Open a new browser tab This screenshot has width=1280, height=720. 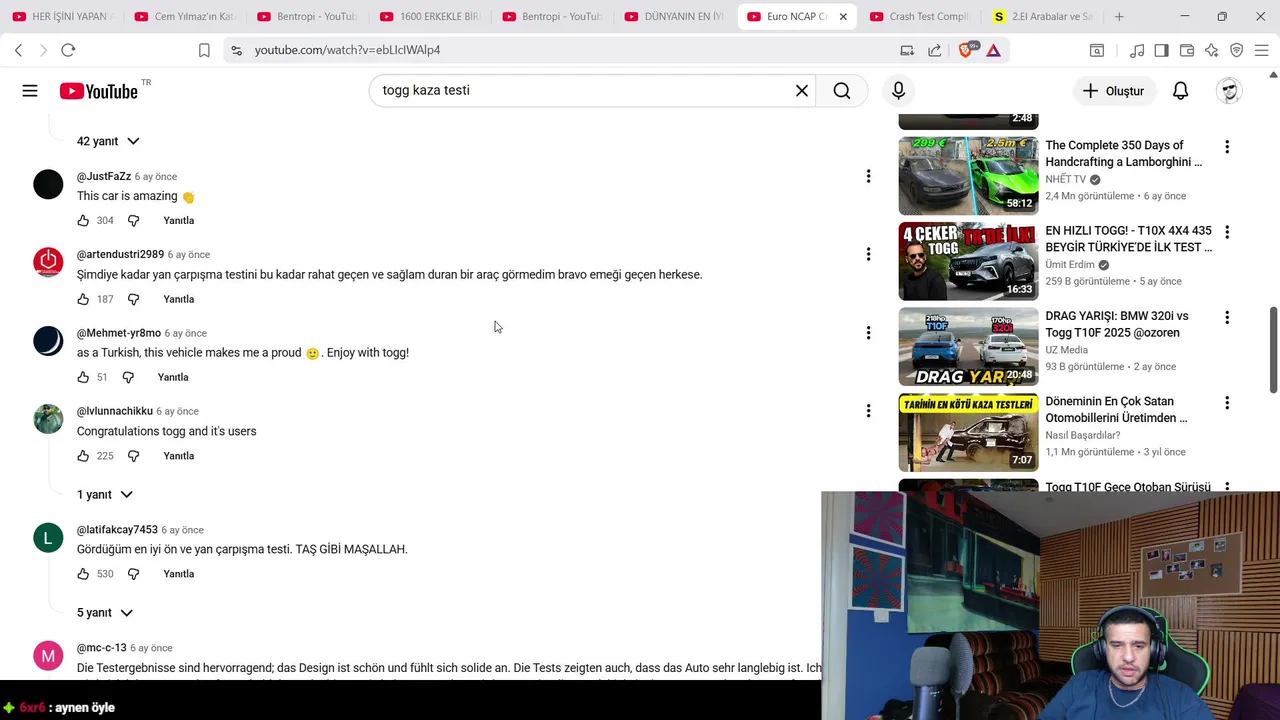(1119, 17)
